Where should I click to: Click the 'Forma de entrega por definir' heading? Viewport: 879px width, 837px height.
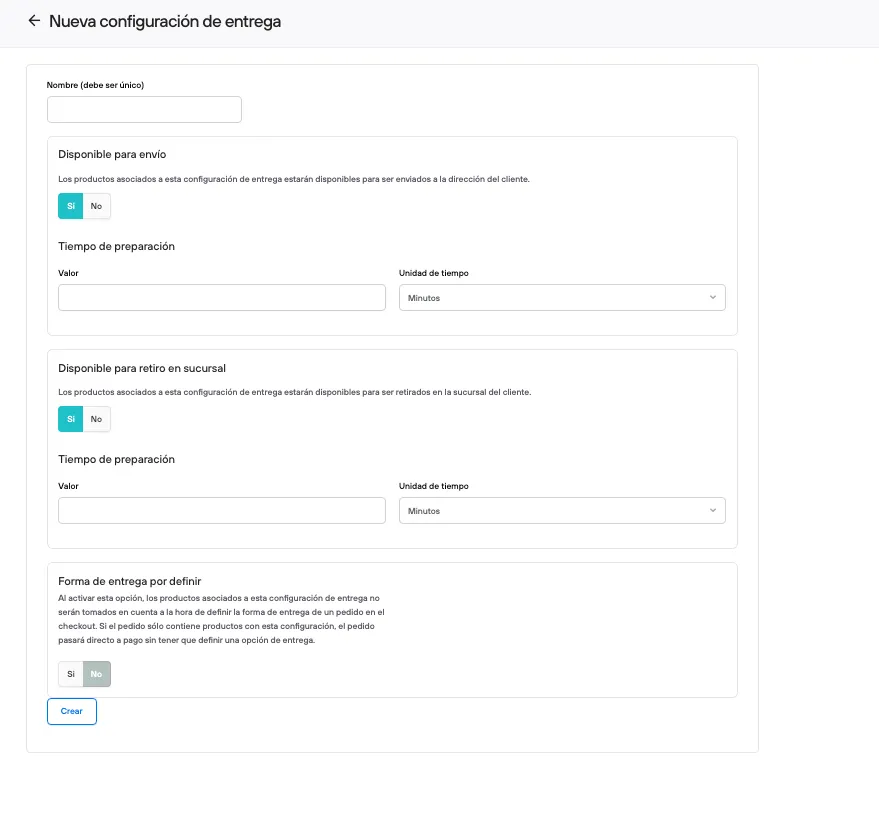point(129,581)
